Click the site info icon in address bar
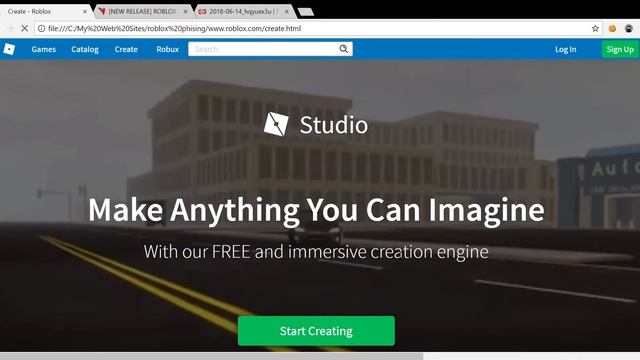This screenshot has width=640, height=360. (41, 28)
